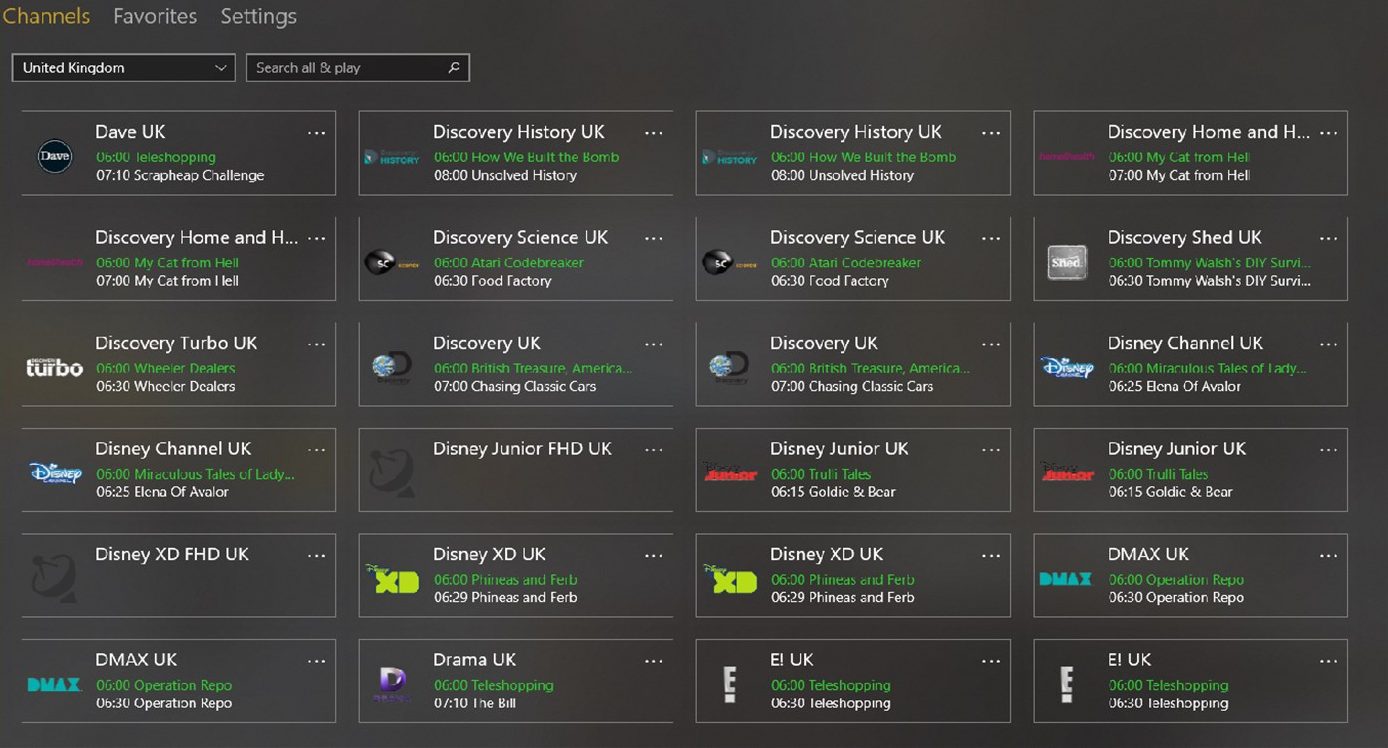The height and width of the screenshot is (748, 1388).
Task: Open the Disney XD FHD UK channel title
Action: click(x=172, y=554)
